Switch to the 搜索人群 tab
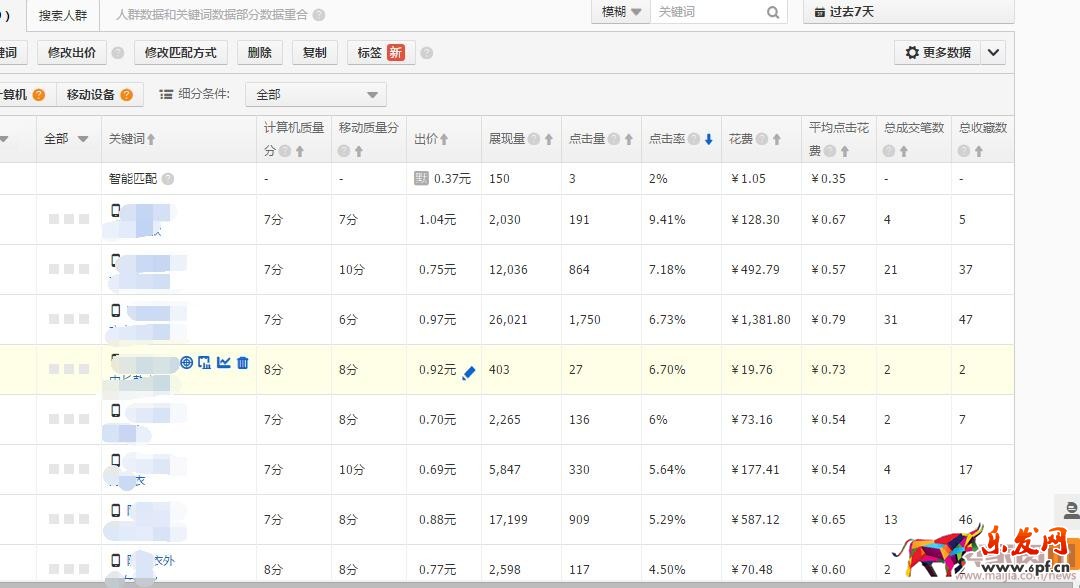This screenshot has height=588, width=1080. click(64, 15)
